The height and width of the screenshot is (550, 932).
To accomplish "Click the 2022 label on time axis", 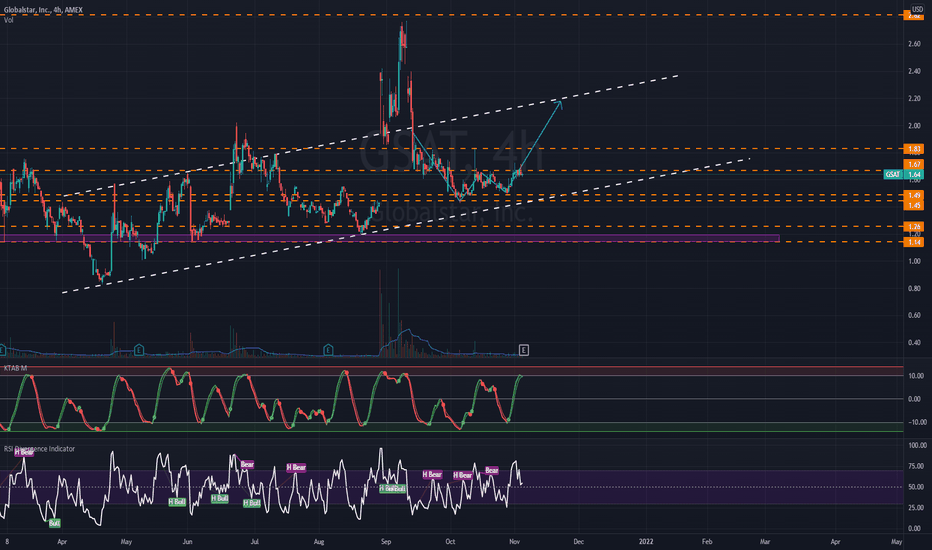I will pyautogui.click(x=646, y=542).
